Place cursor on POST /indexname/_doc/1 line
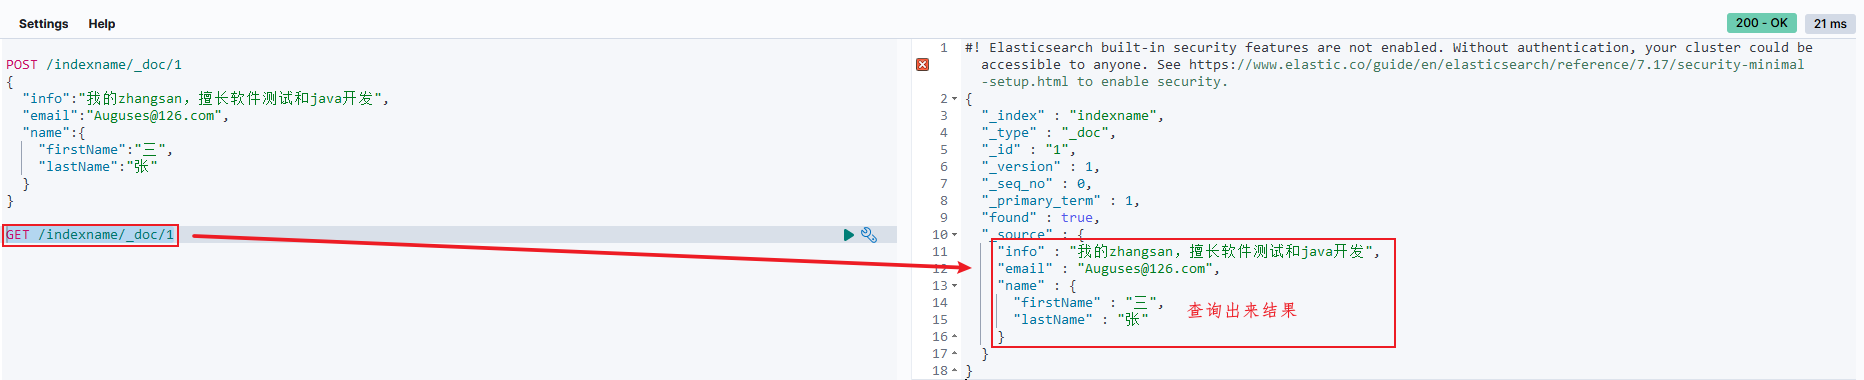Image resolution: width=1864 pixels, height=380 pixels. [94, 65]
